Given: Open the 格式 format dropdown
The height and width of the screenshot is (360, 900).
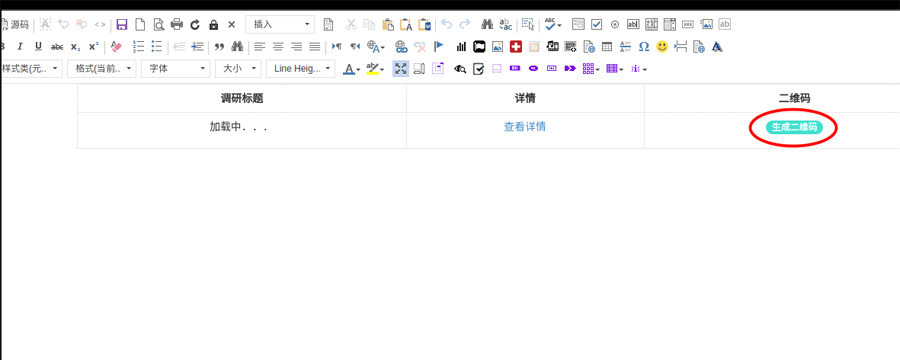Looking at the screenshot, I should pos(102,68).
